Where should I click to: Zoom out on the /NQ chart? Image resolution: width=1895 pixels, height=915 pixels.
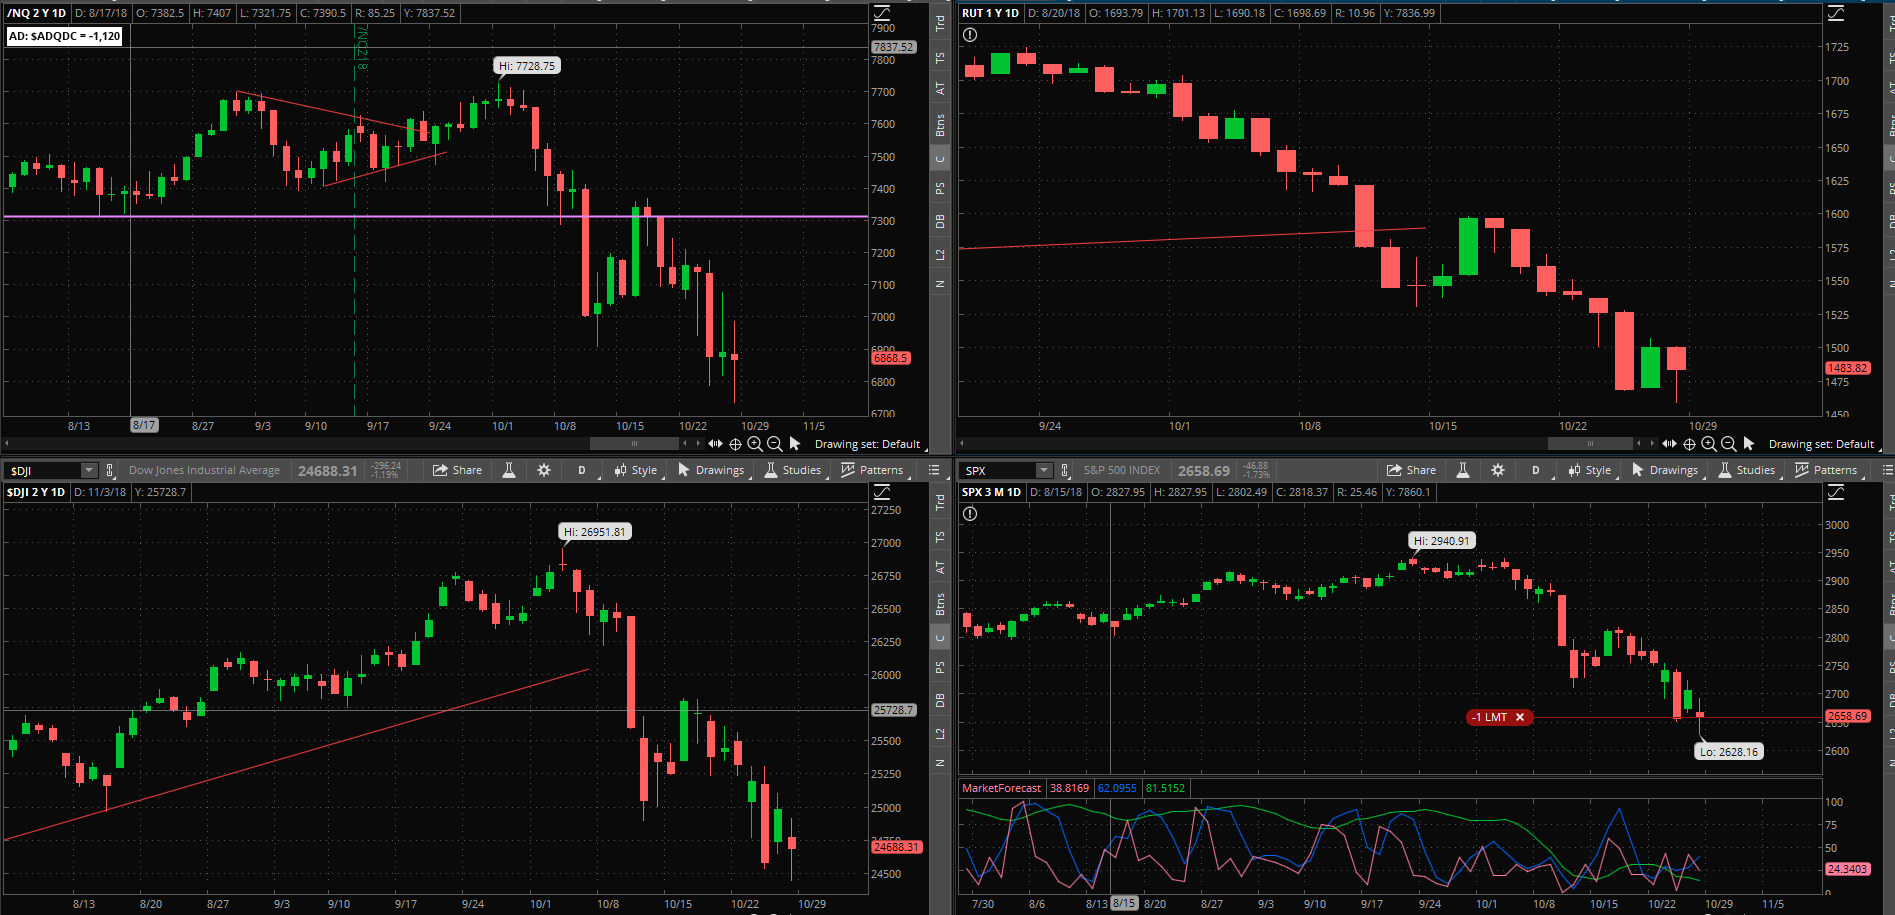pos(774,444)
